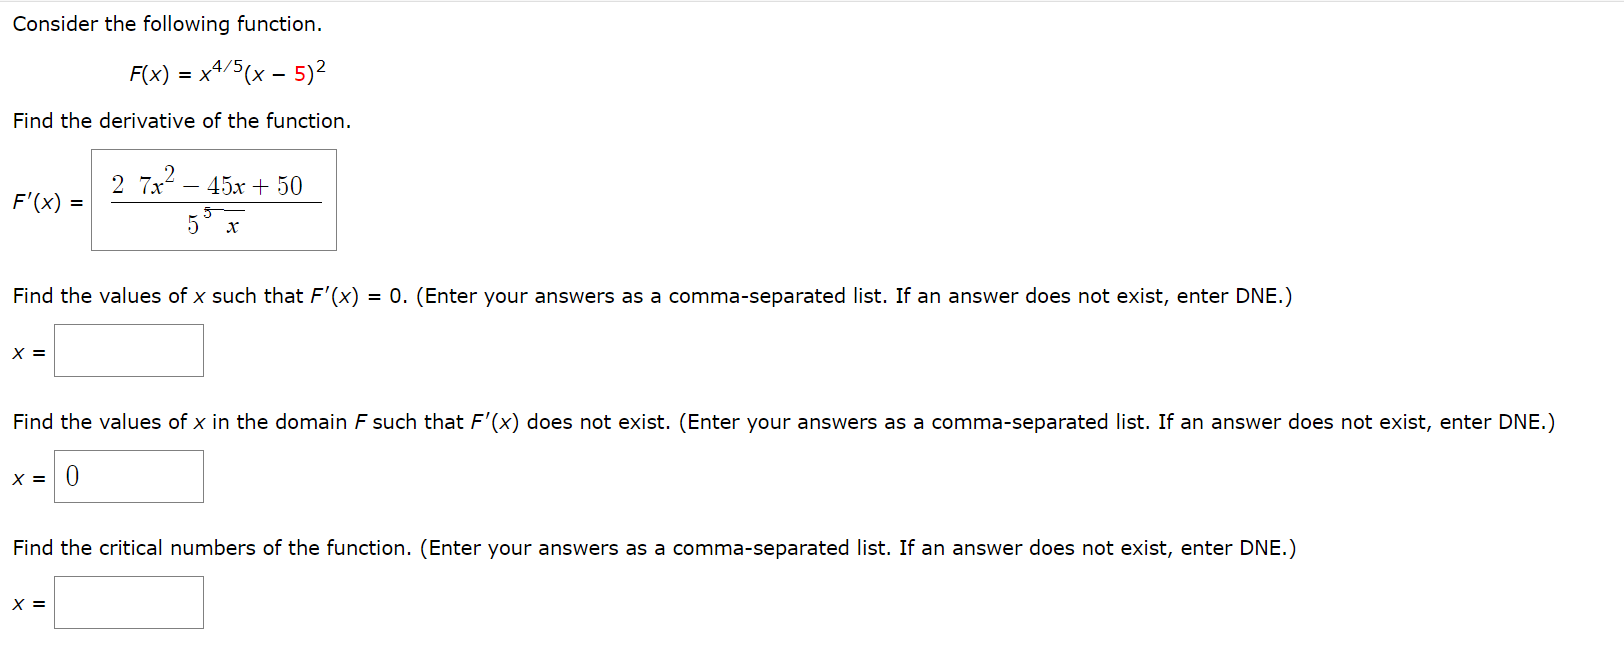Select the boxed F'(x) derivative expression
This screenshot has height=652, width=1624.
(x=213, y=199)
